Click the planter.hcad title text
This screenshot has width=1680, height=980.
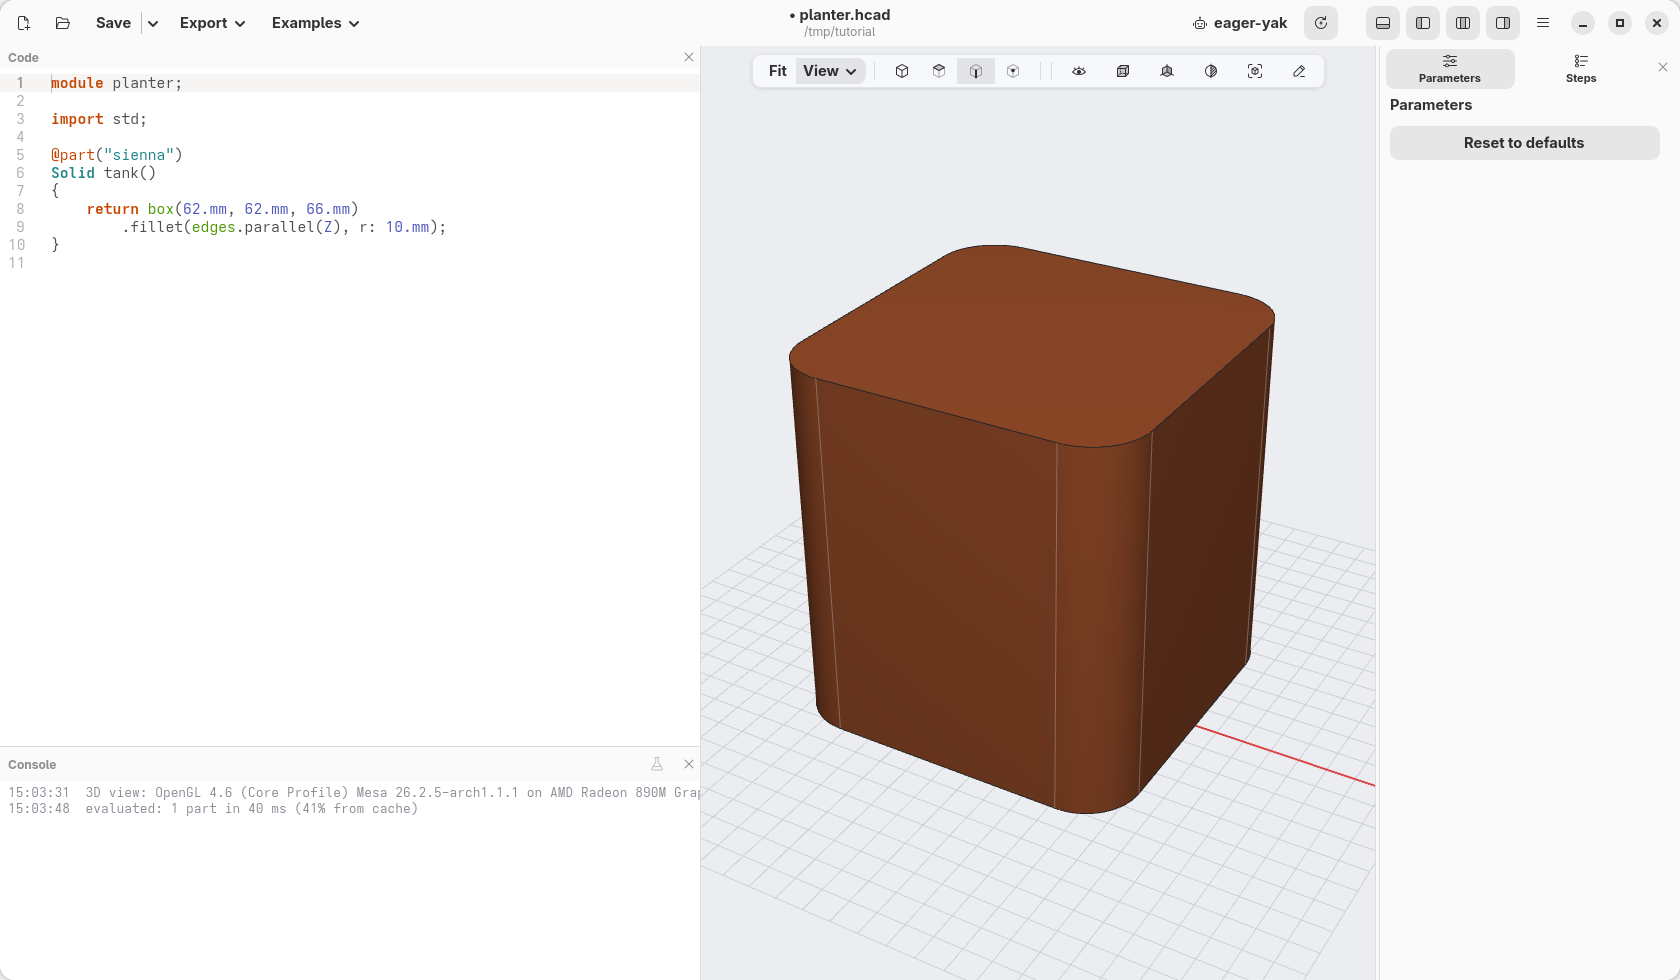[x=840, y=15]
